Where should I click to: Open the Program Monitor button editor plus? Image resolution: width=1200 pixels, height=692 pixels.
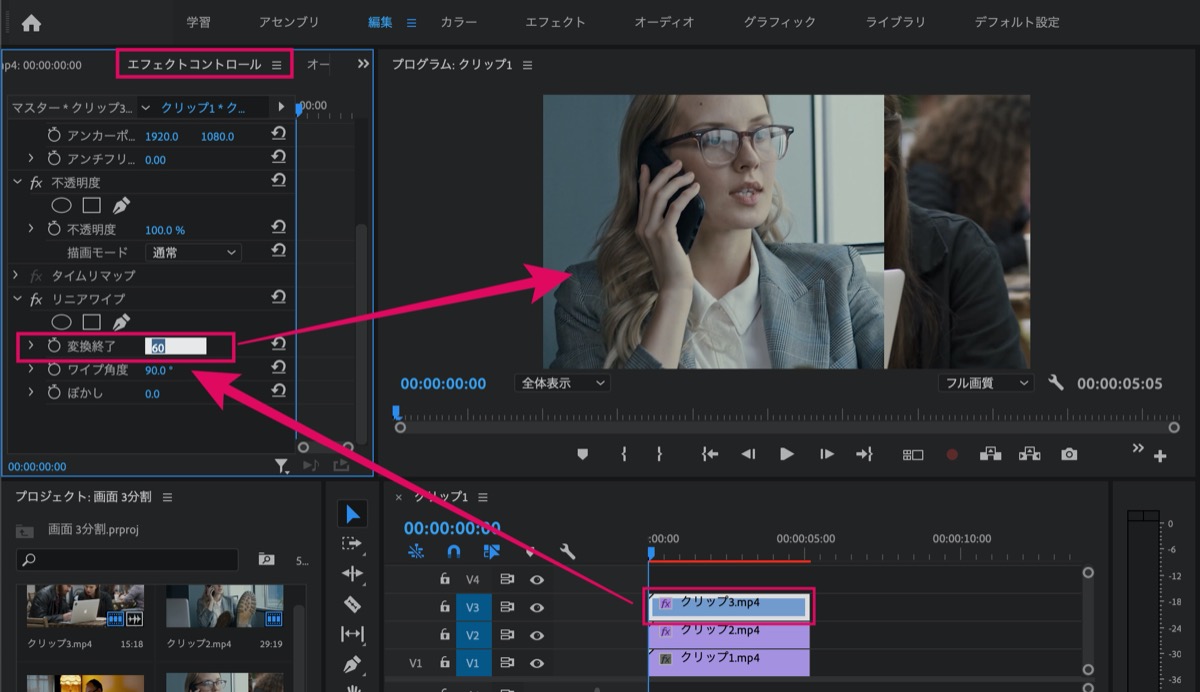[x=1160, y=456]
